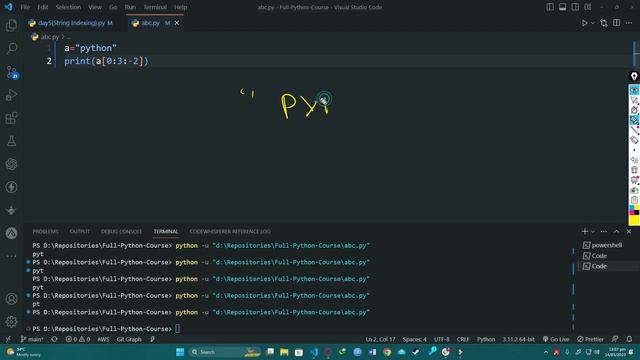Click the terminal prompt input area
The height and width of the screenshot is (360, 640).
[177, 329]
